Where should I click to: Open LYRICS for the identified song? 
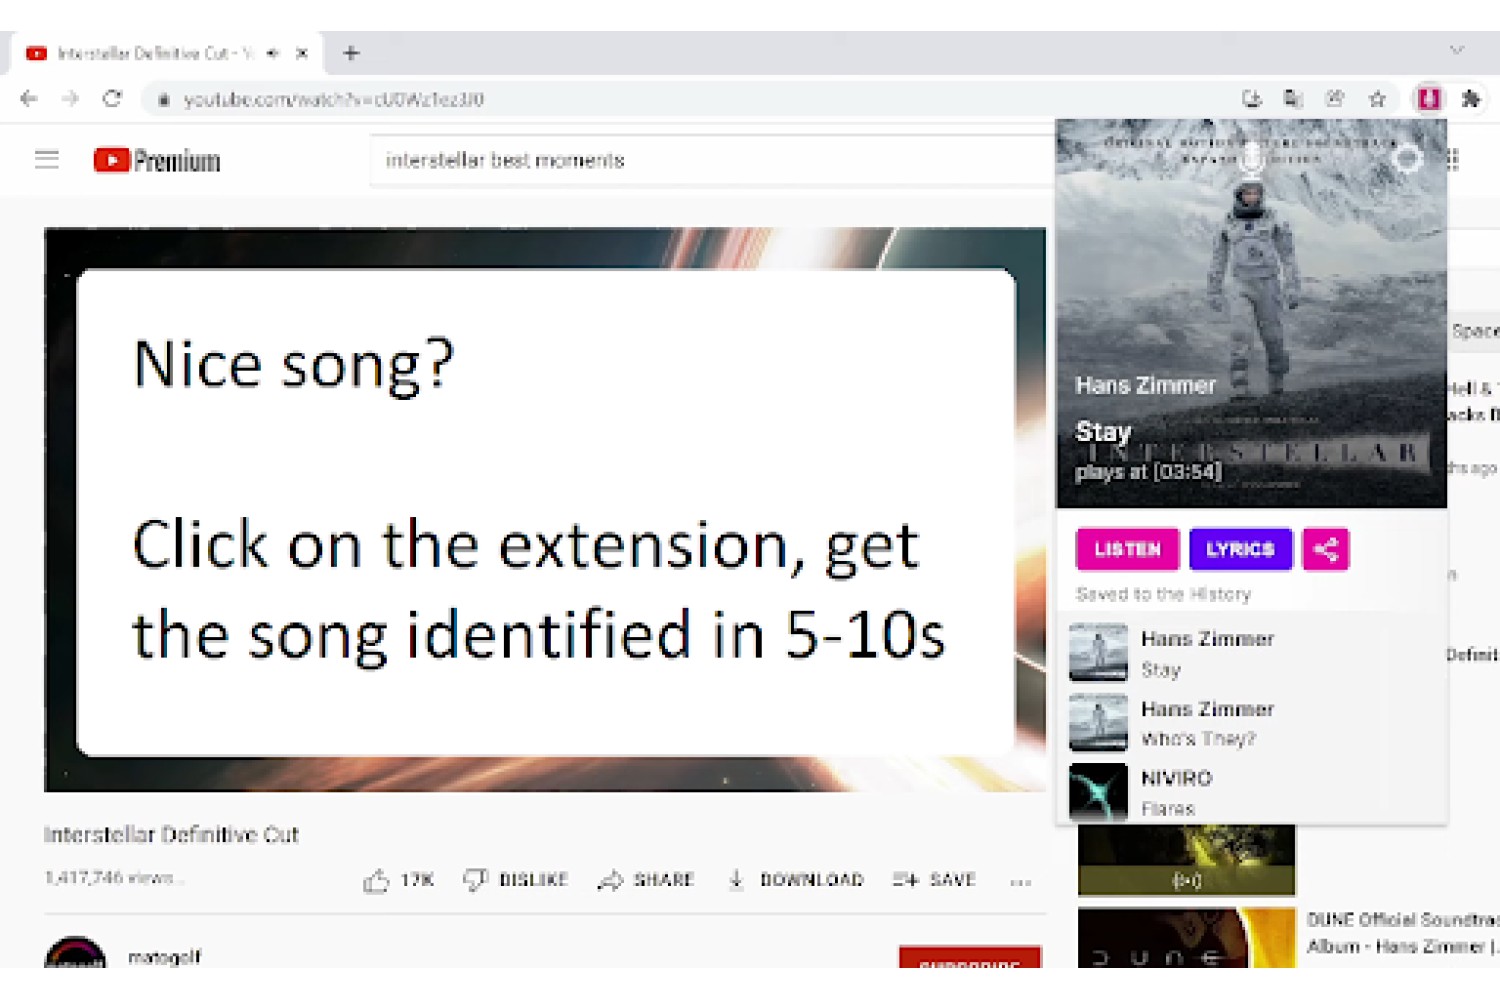tap(1240, 549)
